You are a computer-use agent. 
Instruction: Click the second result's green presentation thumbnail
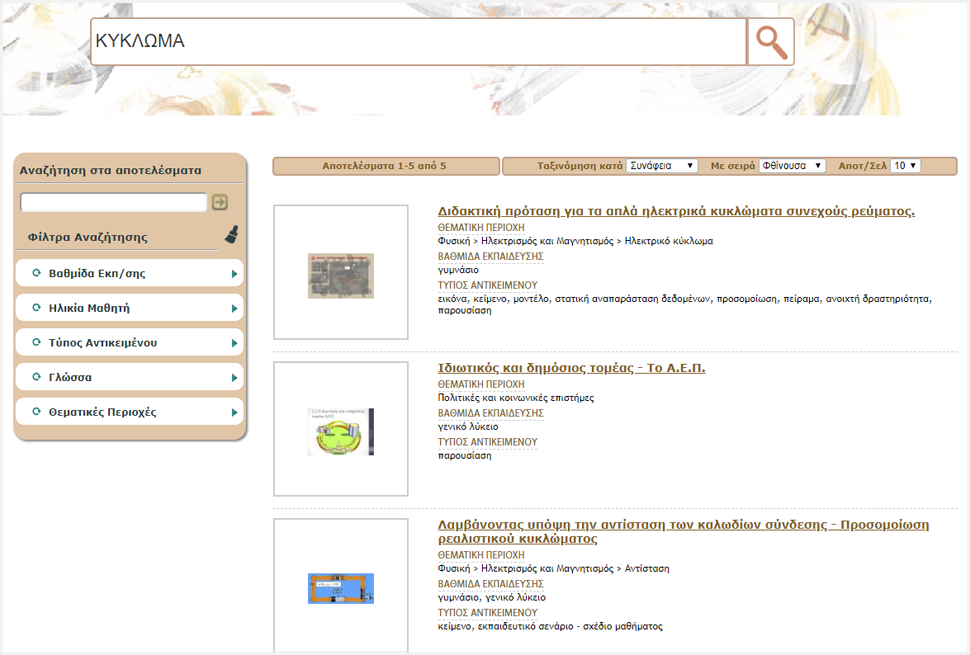341,431
